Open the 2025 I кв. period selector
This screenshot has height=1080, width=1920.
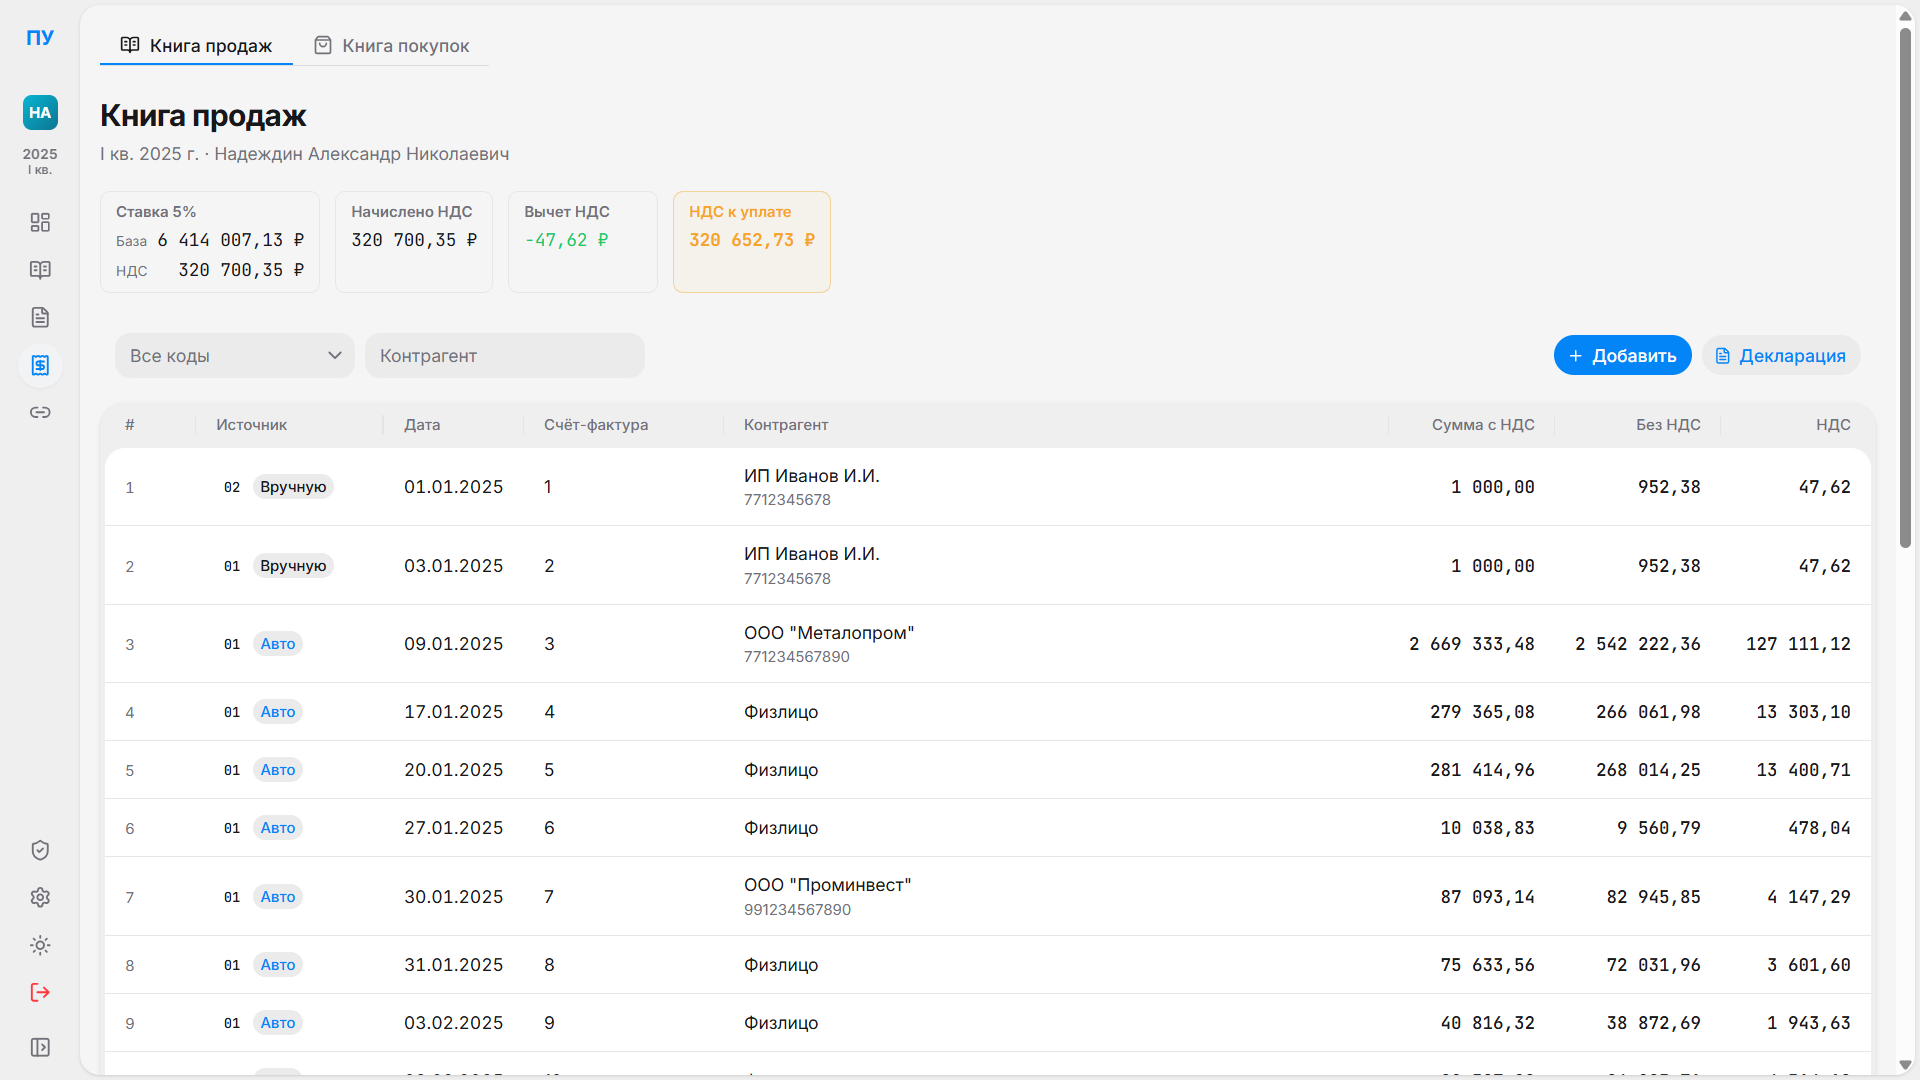point(40,160)
